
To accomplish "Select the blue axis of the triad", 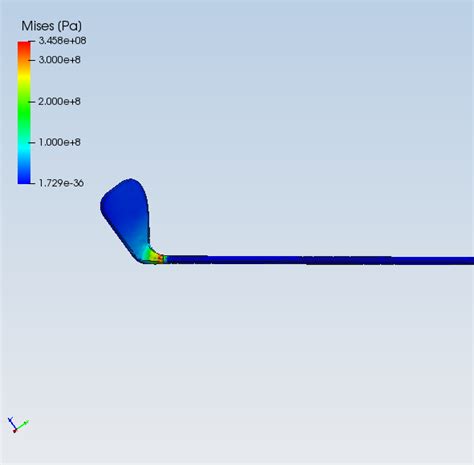I will click(11, 423).
